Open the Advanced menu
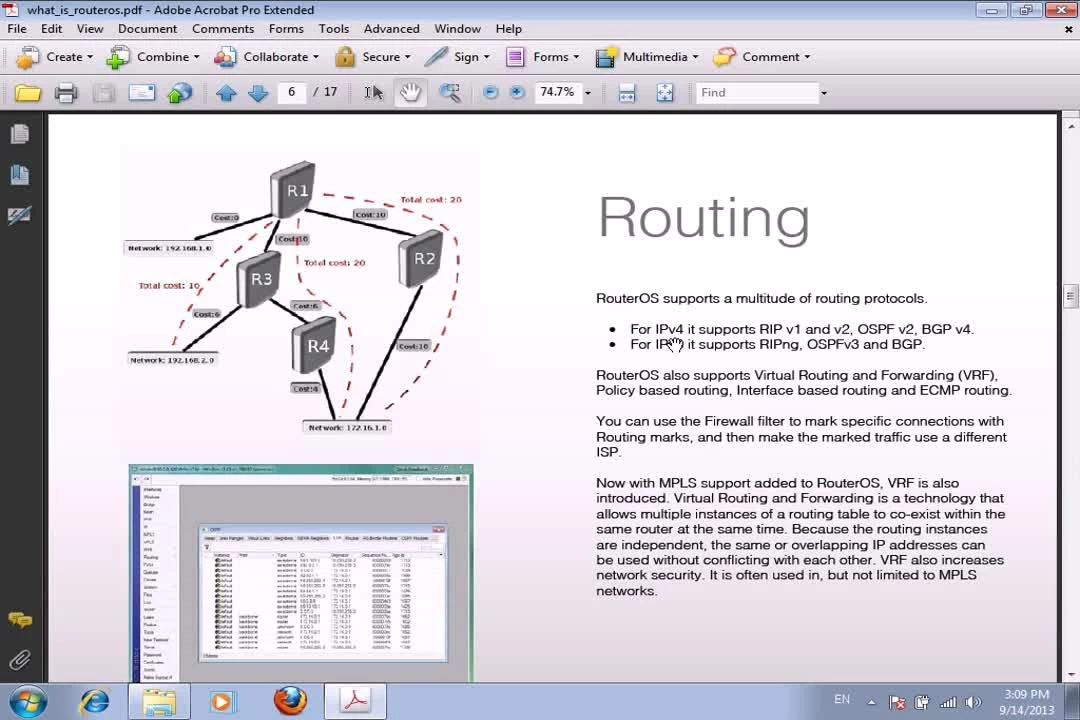 (391, 29)
